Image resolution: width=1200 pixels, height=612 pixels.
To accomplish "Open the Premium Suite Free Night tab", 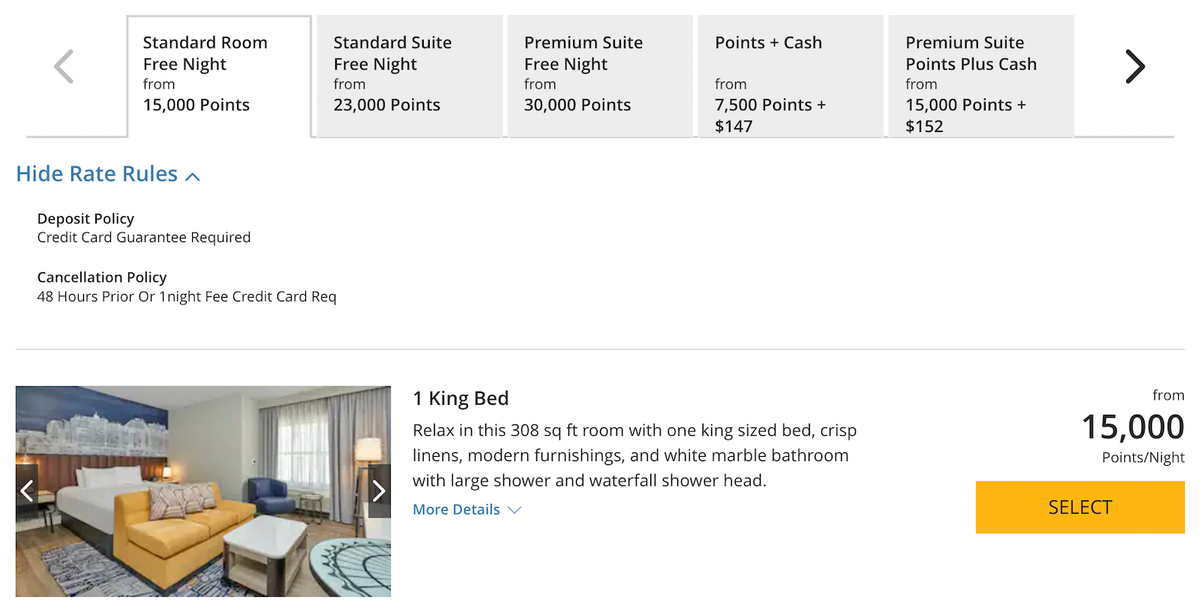I will [600, 75].
